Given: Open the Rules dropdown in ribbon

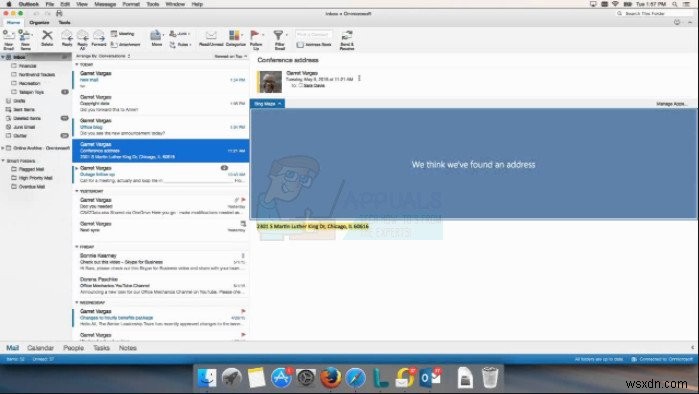Looking at the screenshot, I should pos(180,45).
